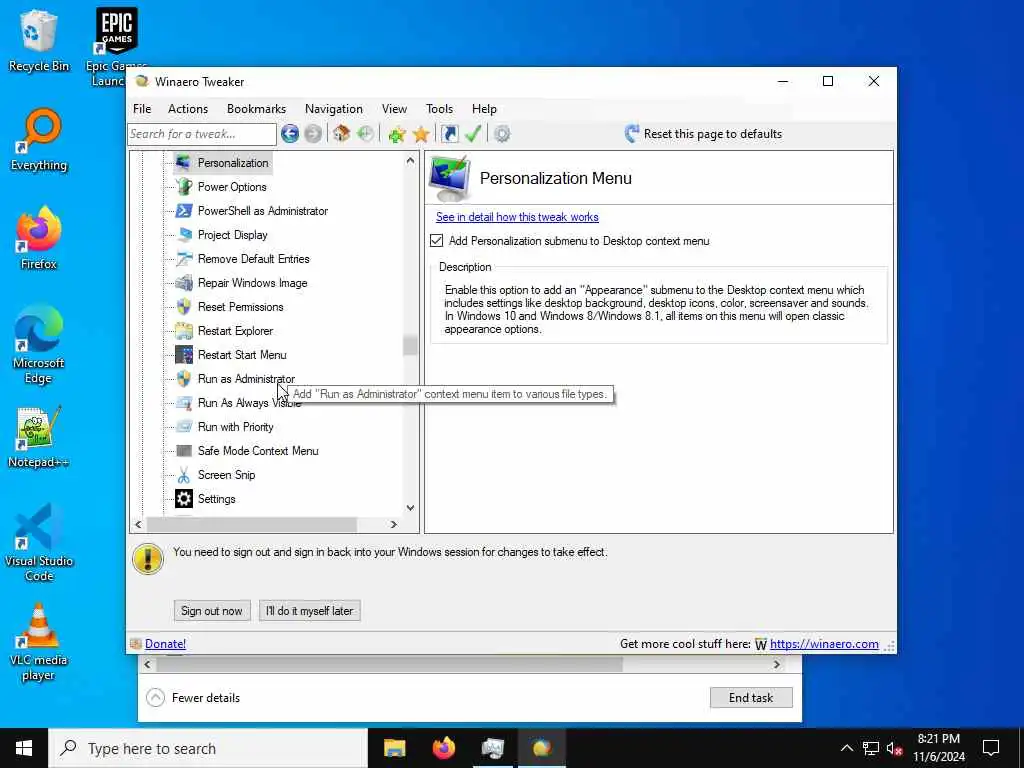
Task: Select Personalization tree item
Action: coord(233,163)
